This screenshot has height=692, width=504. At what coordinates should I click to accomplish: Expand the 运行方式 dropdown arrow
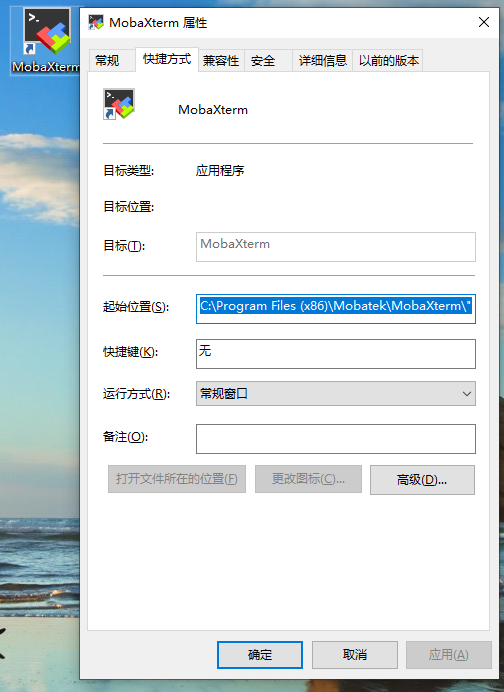pyautogui.click(x=466, y=394)
